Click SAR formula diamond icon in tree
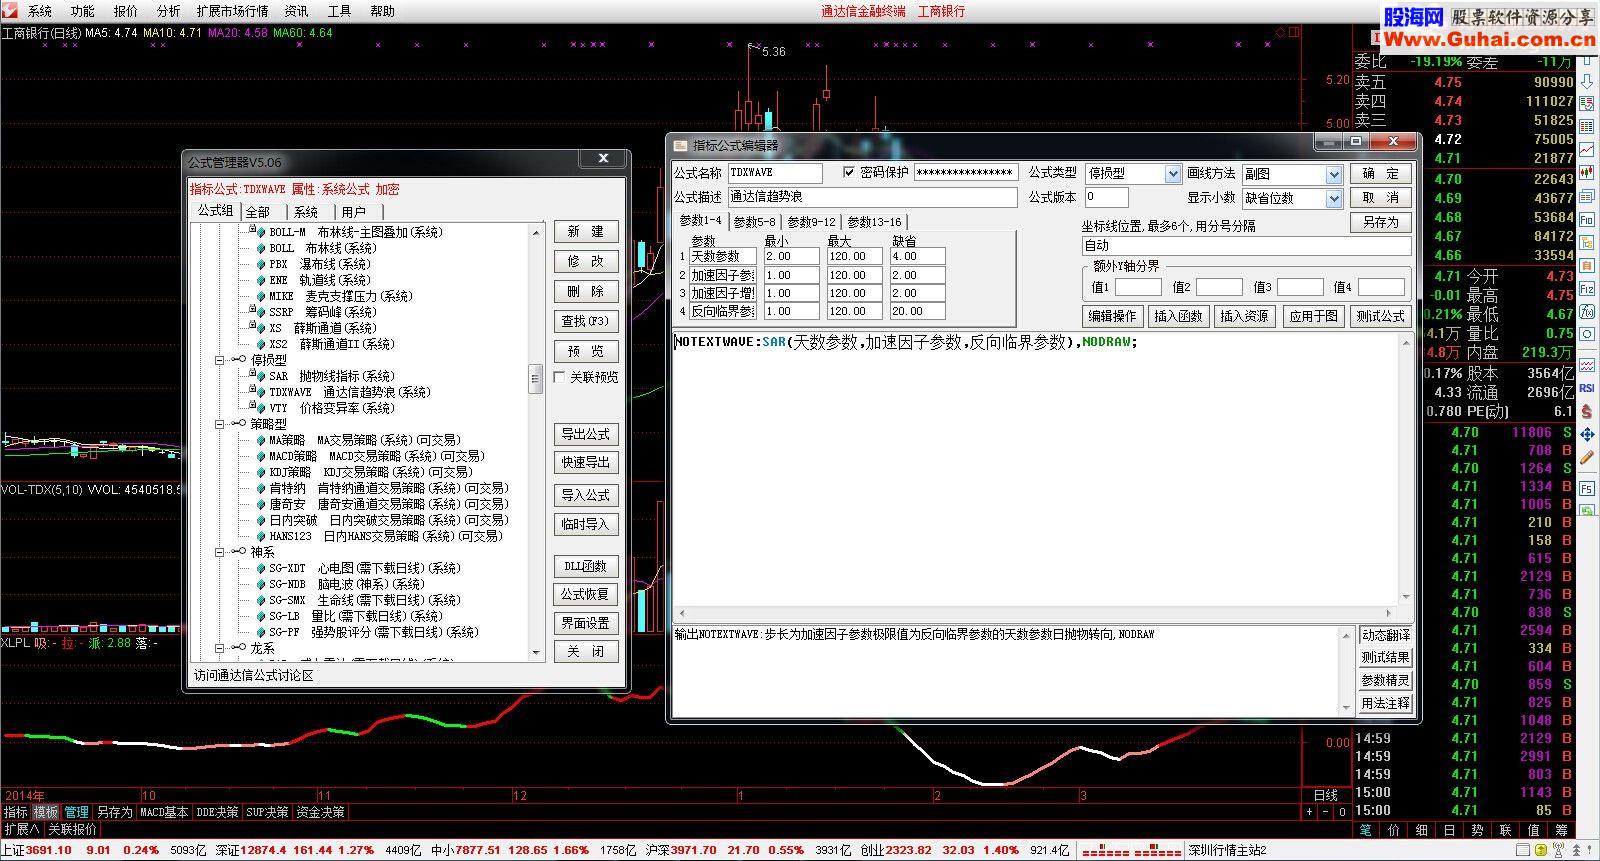 261,376
